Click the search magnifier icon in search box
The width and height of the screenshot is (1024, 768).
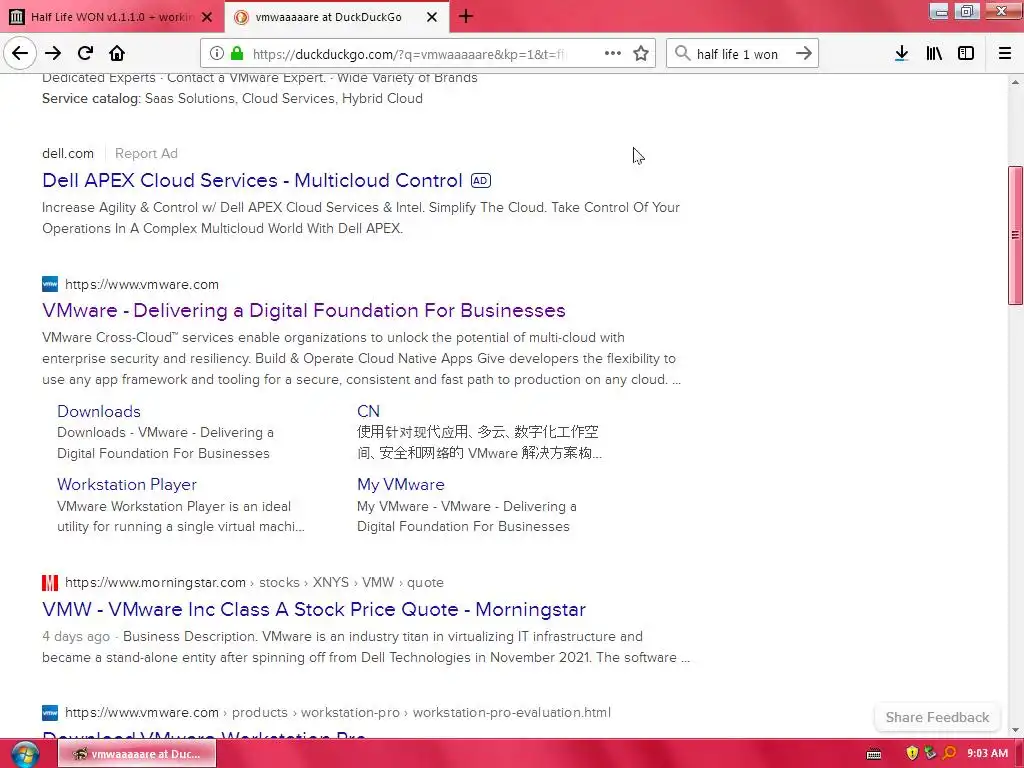(x=682, y=54)
